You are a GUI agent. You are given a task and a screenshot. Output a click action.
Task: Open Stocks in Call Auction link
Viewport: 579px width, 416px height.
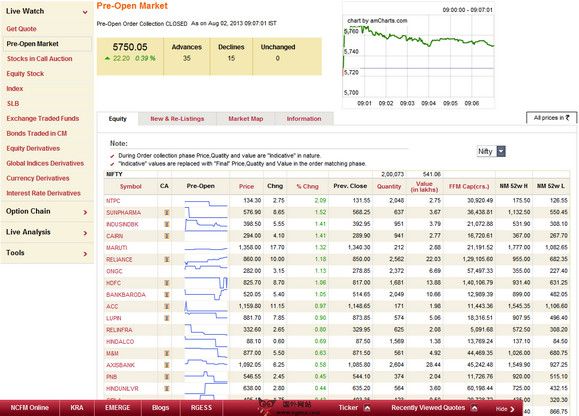(x=39, y=59)
